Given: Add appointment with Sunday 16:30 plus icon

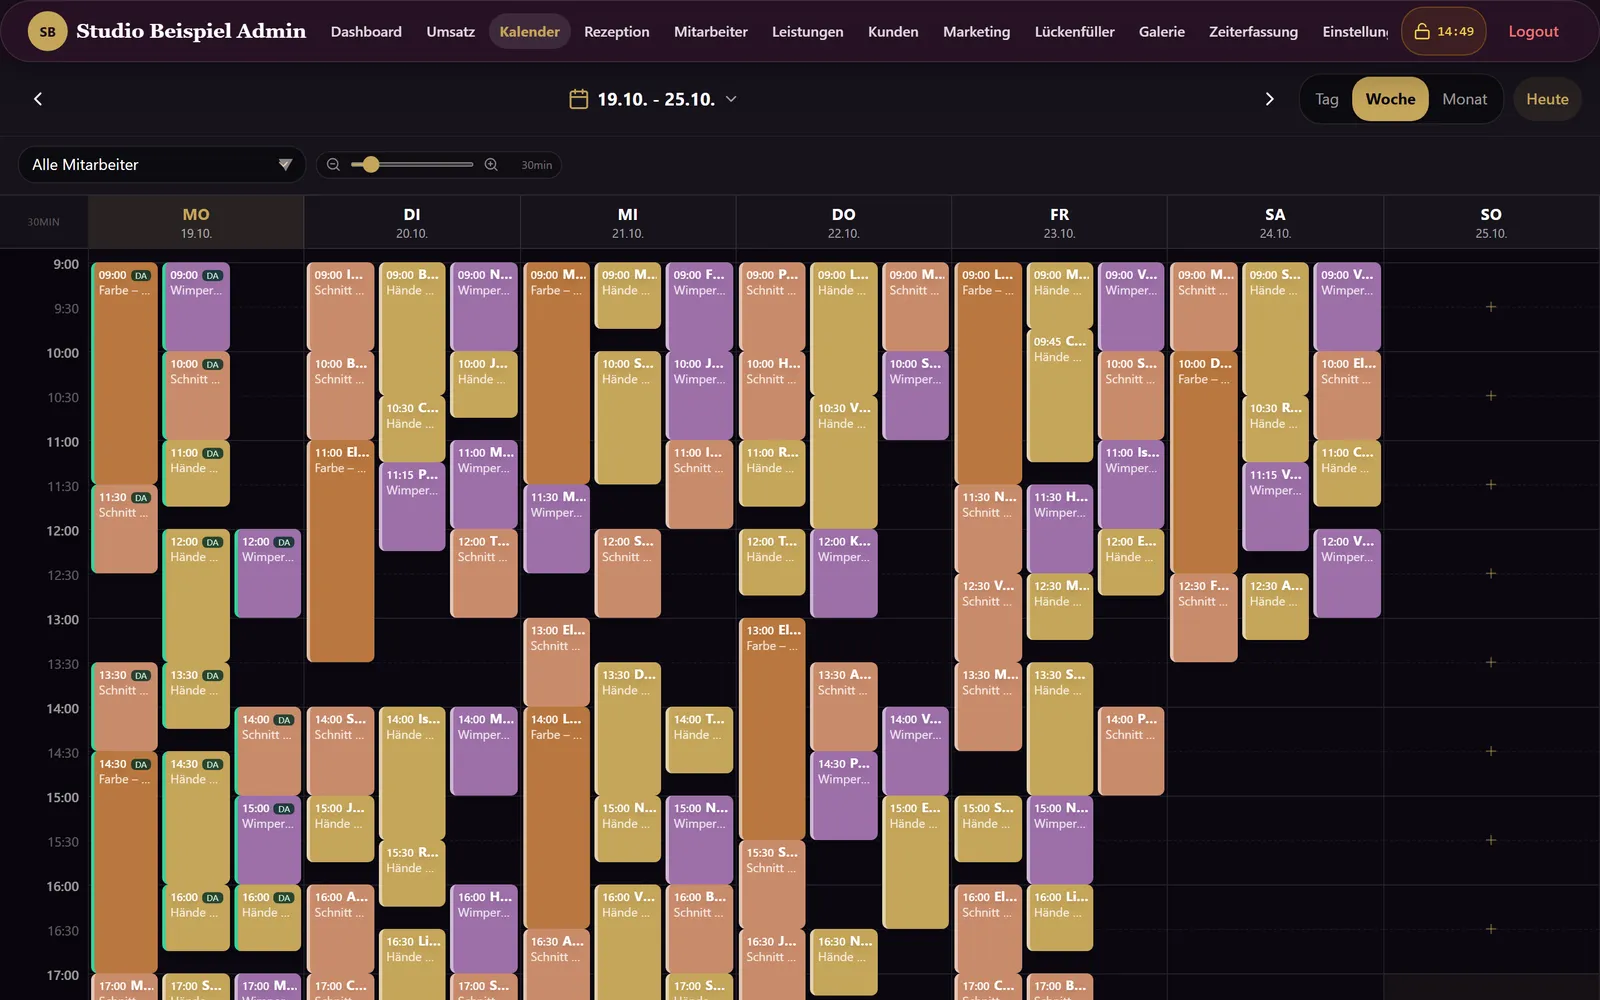Looking at the screenshot, I should [1490, 929].
